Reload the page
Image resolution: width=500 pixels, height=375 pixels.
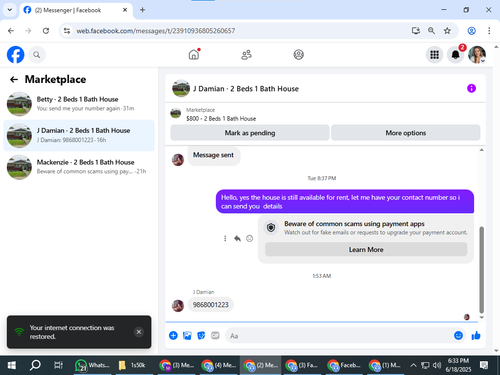pyautogui.click(x=46, y=31)
